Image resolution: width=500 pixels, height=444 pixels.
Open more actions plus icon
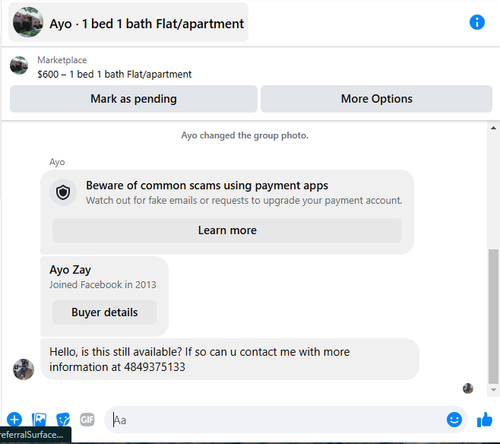click(14, 419)
